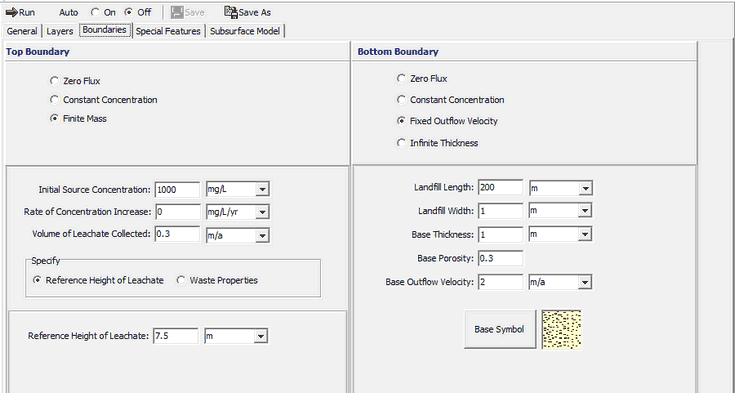Open the Initial Source Concentration unit dropdown
Viewport: 735px width, 393px height.
click(x=262, y=190)
